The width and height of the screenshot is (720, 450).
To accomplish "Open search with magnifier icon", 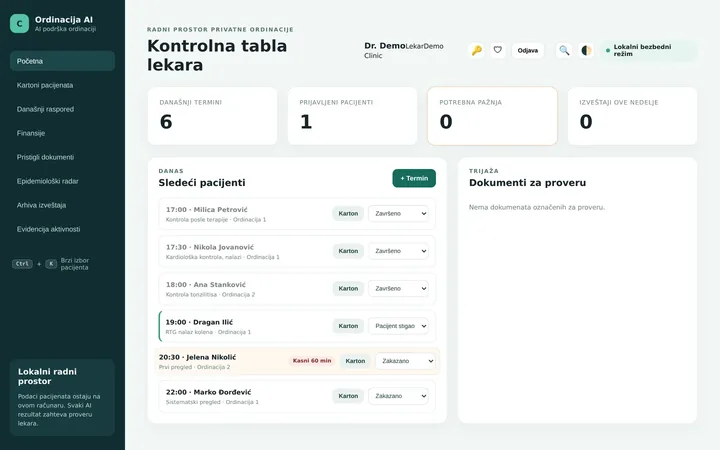I will [564, 50].
